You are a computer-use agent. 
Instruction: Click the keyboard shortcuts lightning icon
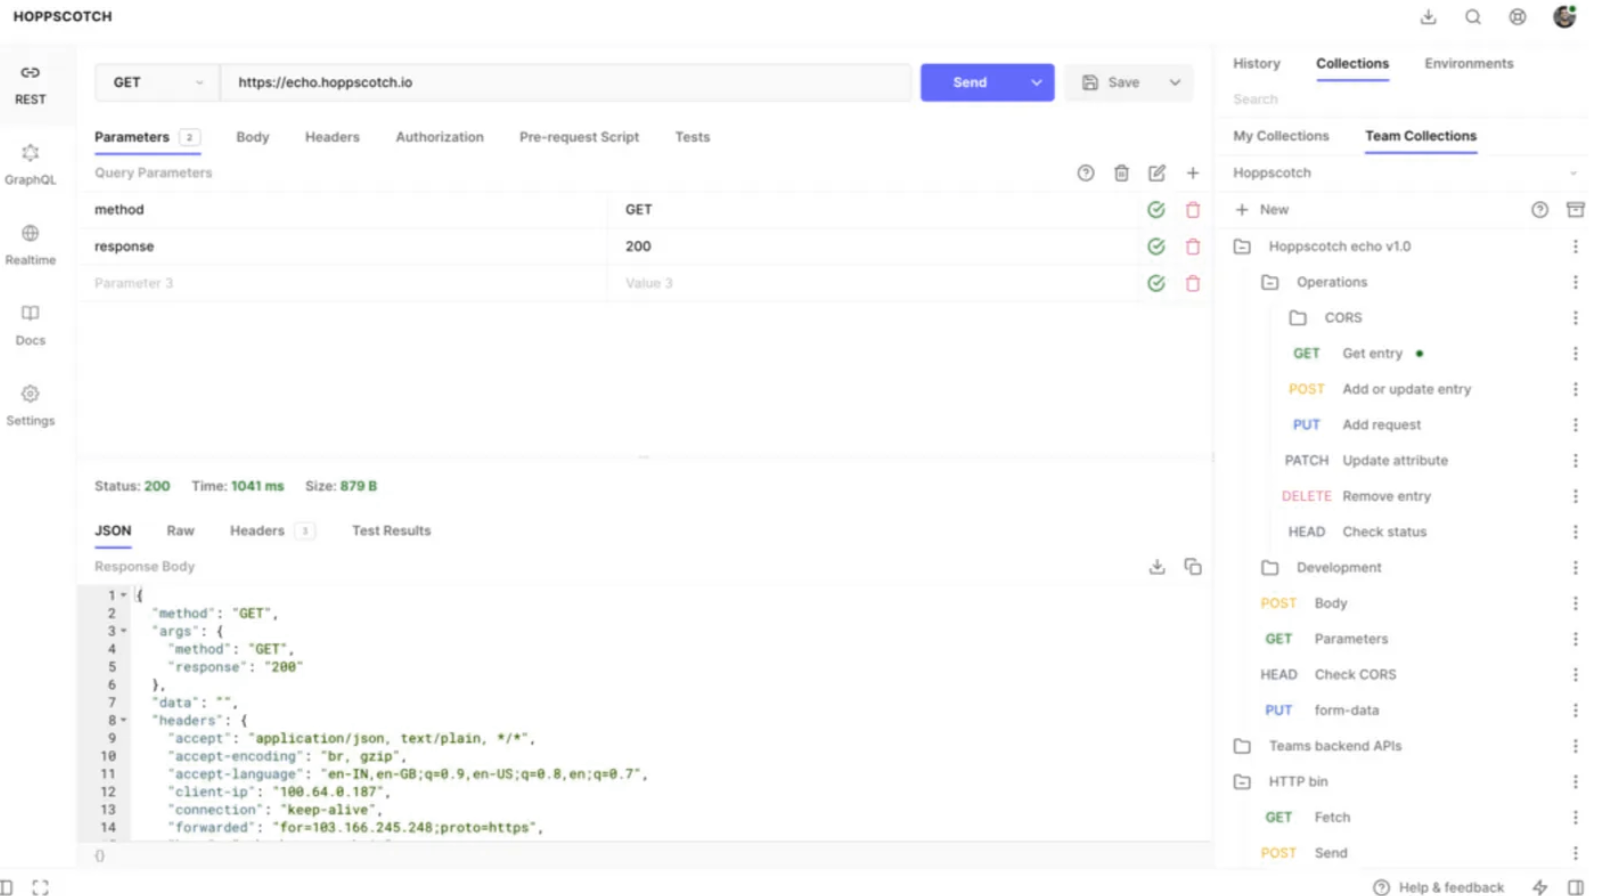[x=1540, y=887]
